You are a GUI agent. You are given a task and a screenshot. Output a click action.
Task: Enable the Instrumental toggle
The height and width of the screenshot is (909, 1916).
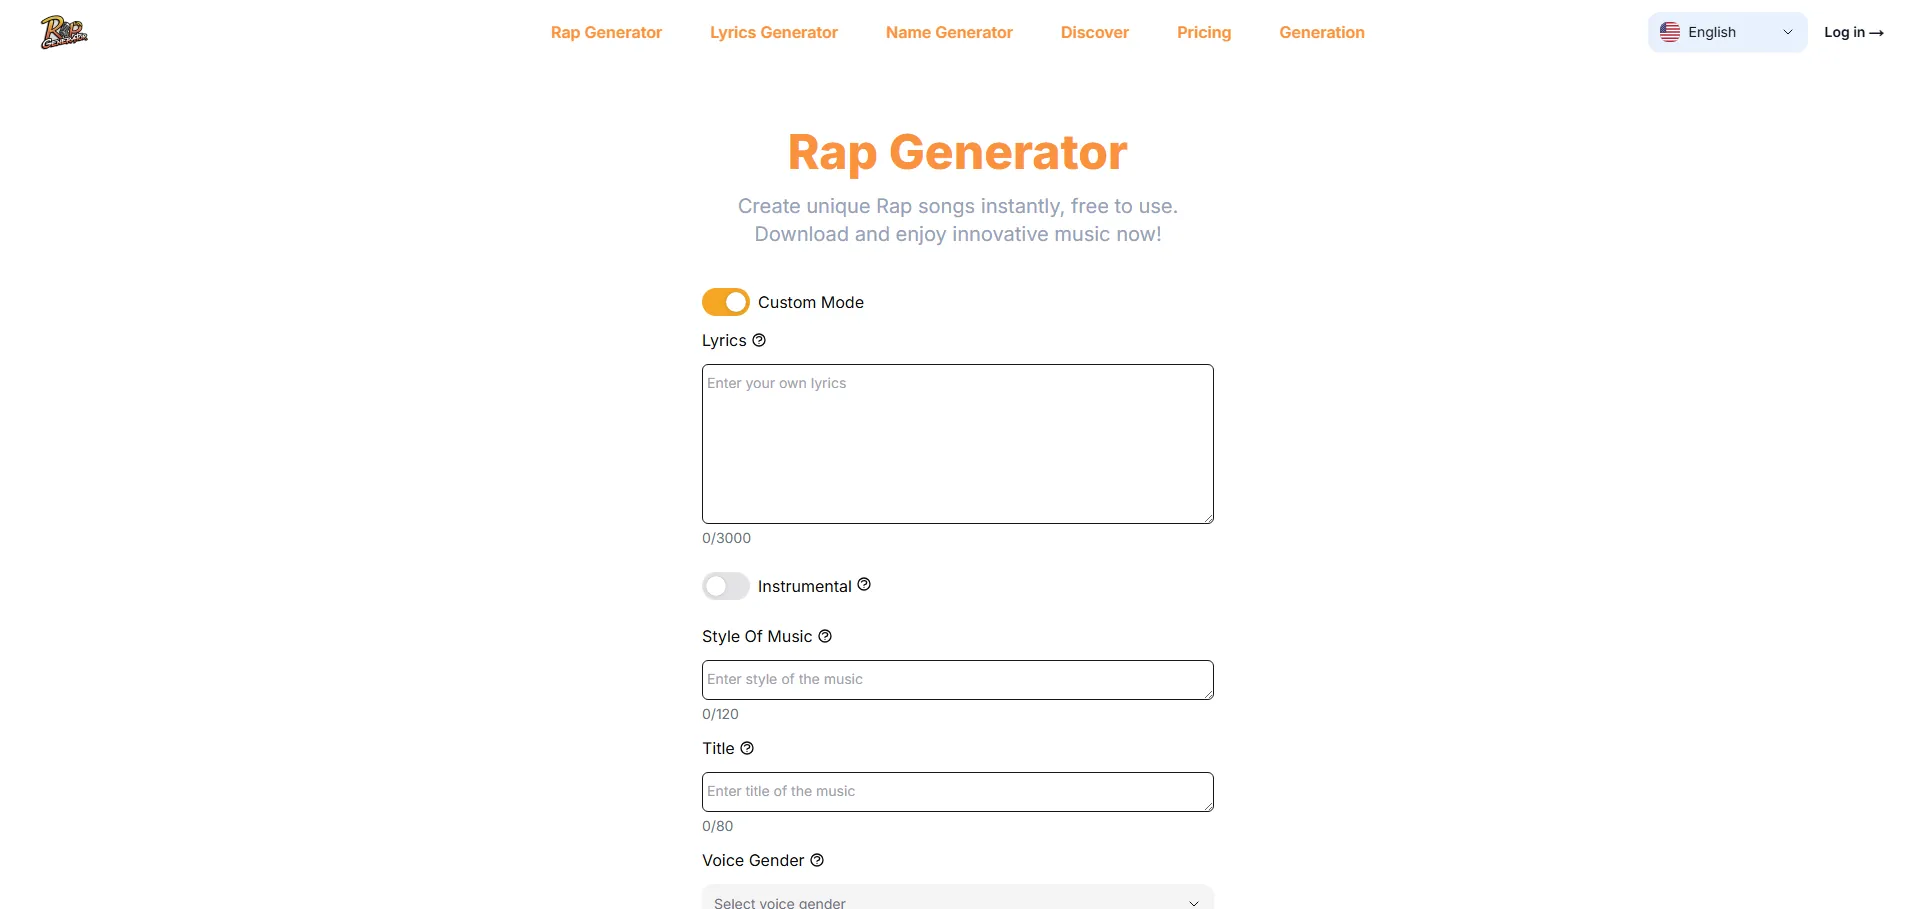click(x=726, y=586)
